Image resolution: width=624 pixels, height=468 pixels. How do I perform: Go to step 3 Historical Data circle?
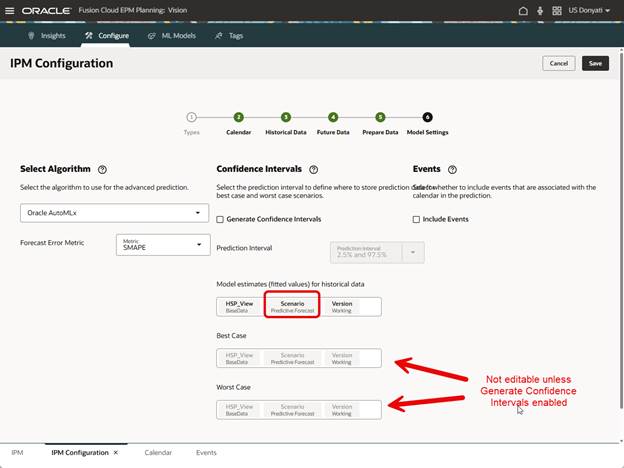(286, 117)
